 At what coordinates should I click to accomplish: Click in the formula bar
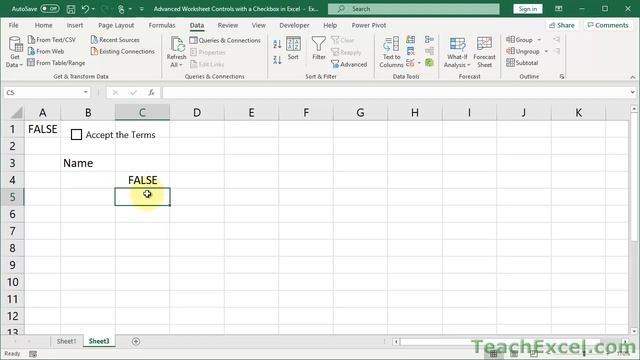coord(395,93)
